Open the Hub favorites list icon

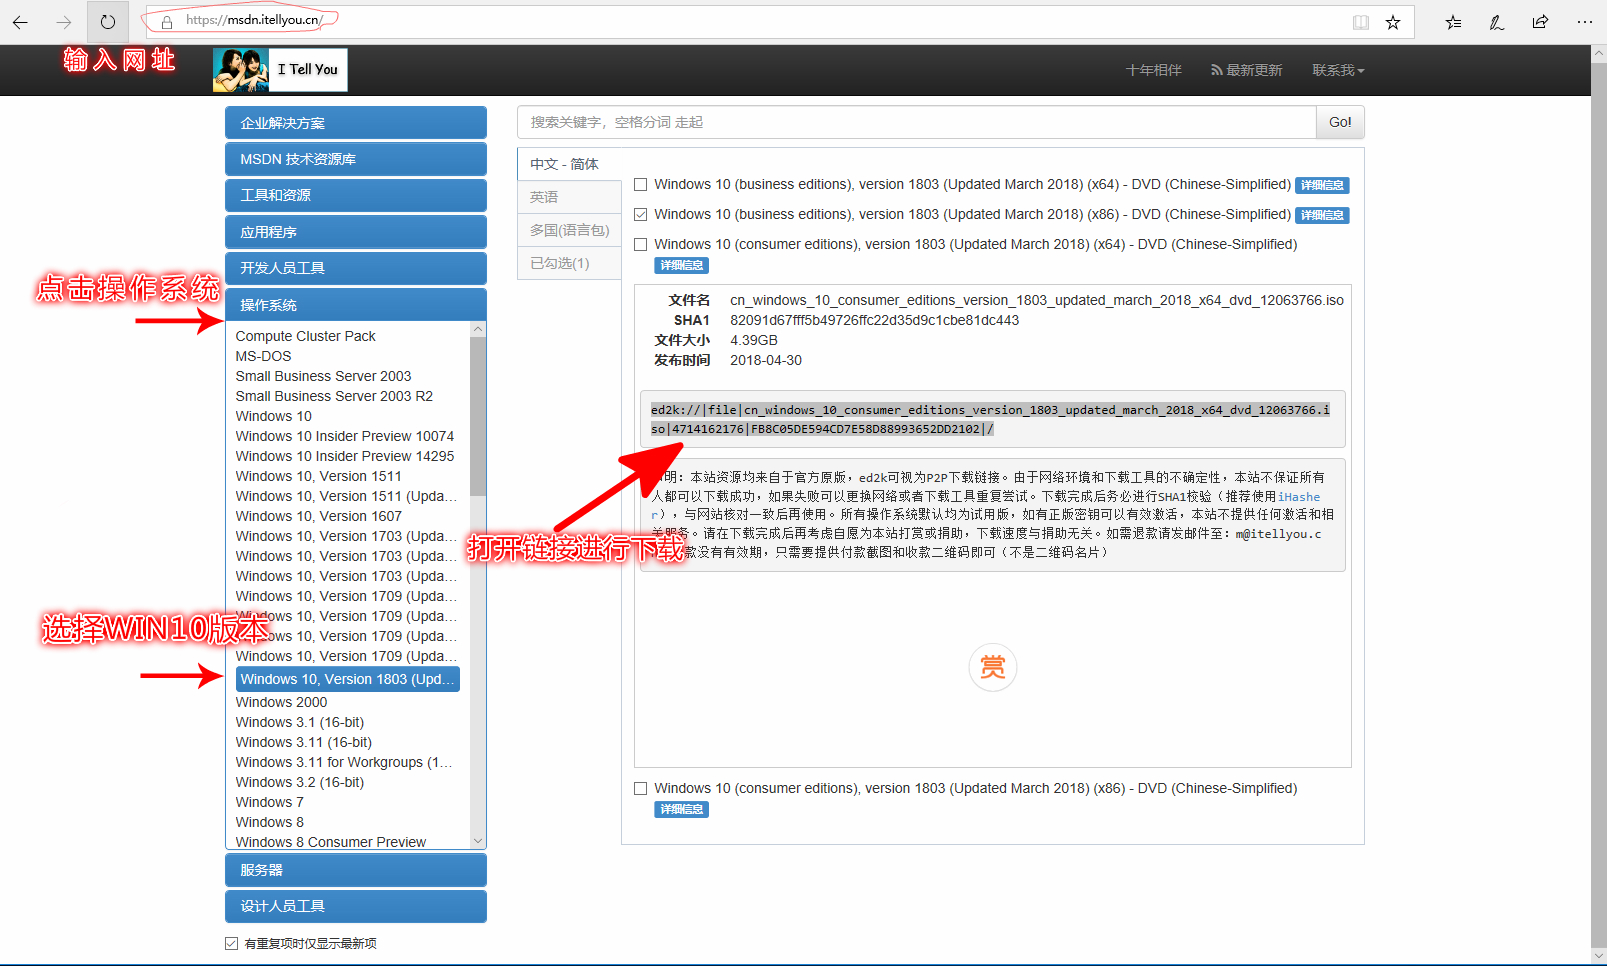pyautogui.click(x=1453, y=21)
